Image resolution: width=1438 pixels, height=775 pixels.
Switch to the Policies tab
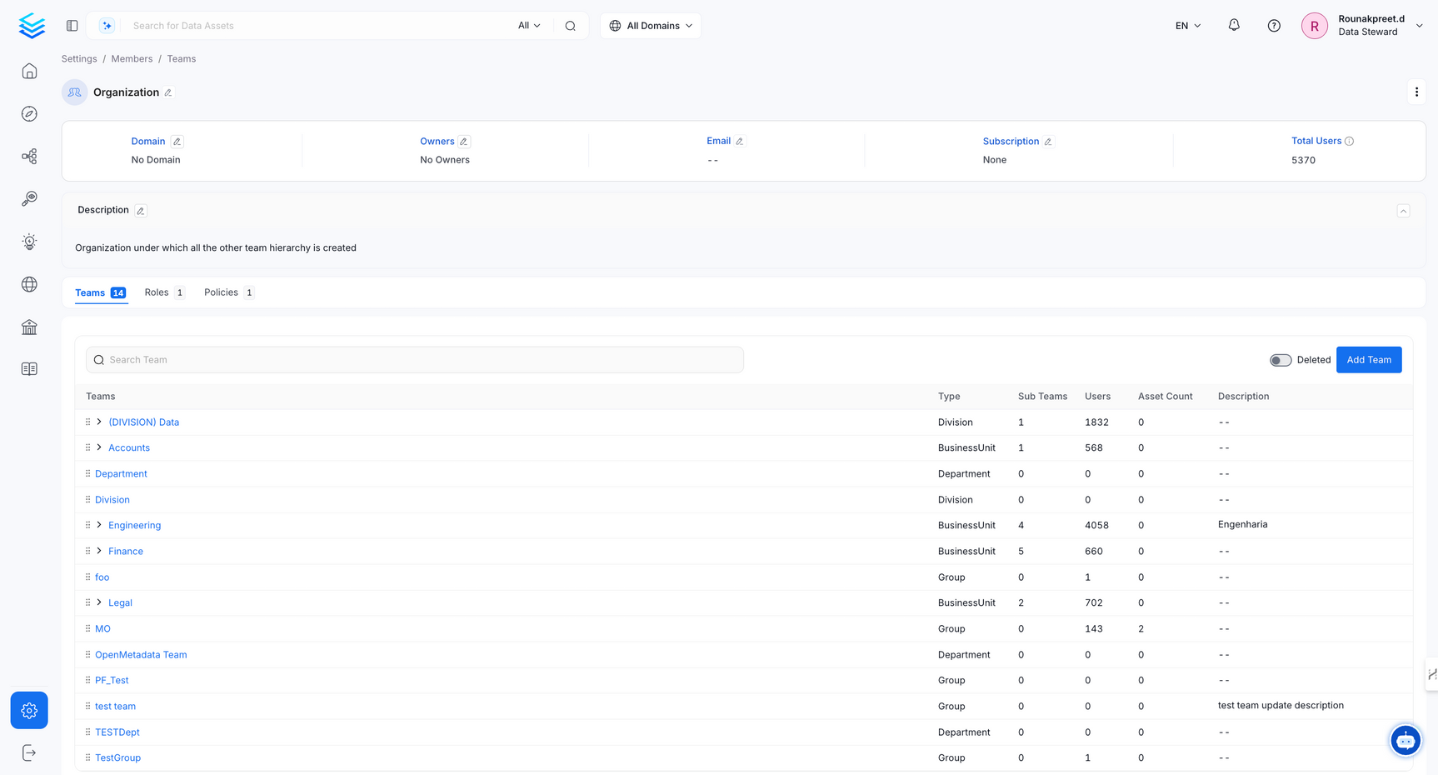tap(221, 293)
